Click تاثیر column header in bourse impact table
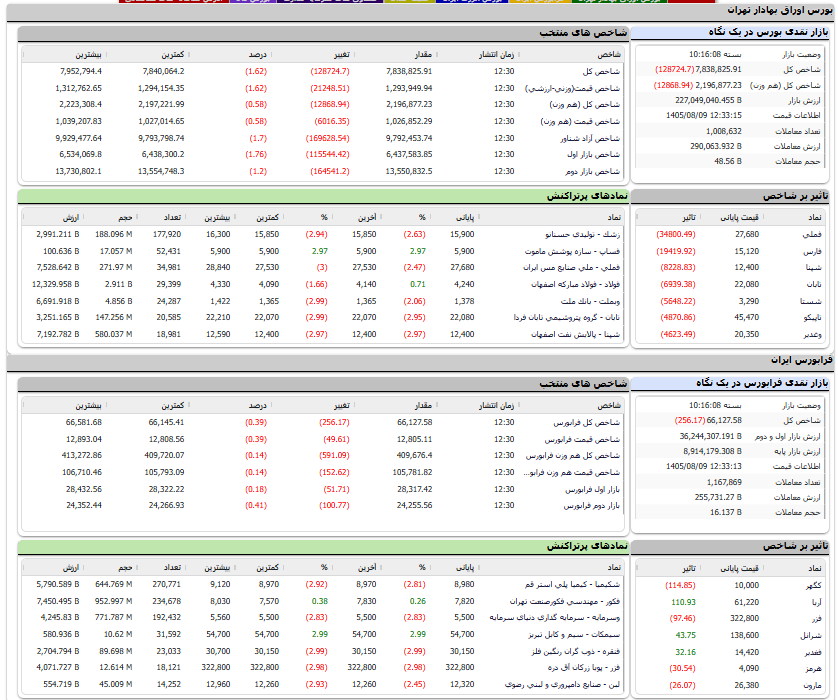This screenshot has width=838, height=700. pos(689,217)
